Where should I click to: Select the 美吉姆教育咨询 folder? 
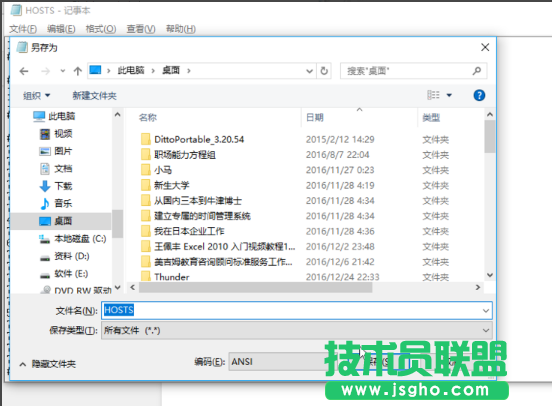coord(223,262)
